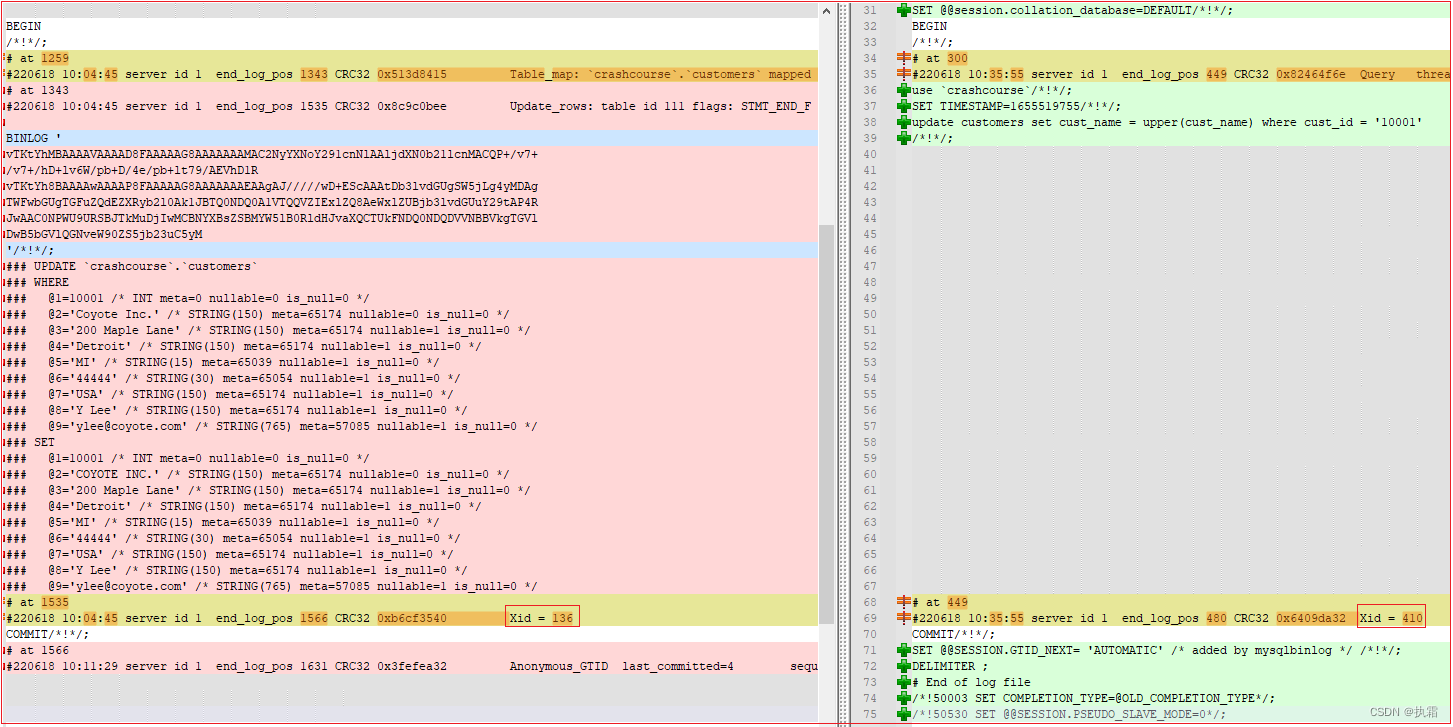Click the left pane scroll-down arrow
The image size is (1453, 727).
pos(827,716)
